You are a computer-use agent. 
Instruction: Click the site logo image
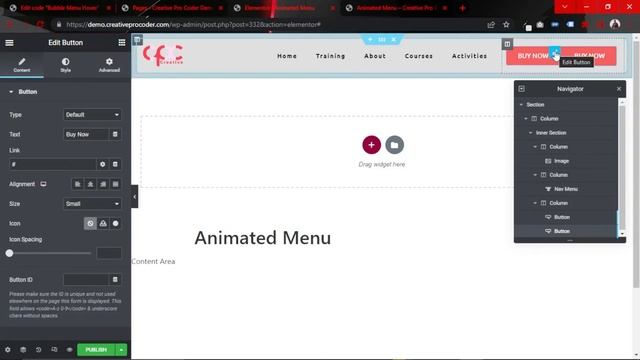click(x=163, y=55)
